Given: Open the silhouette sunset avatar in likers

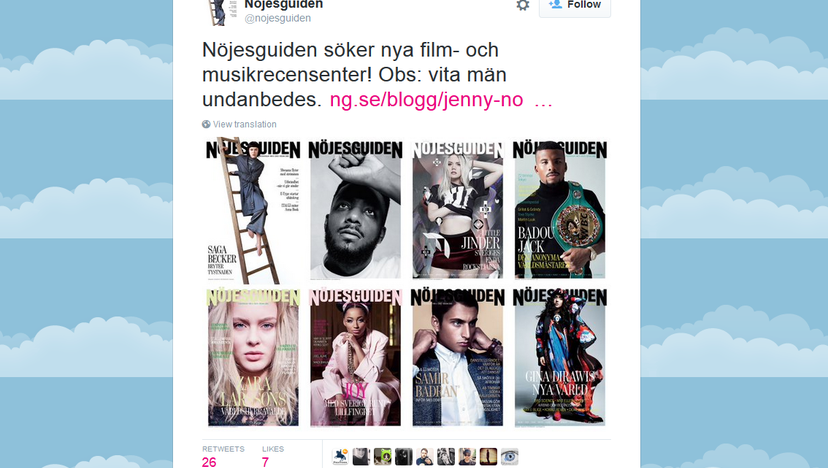Looking at the screenshot, I should click(x=488, y=456).
